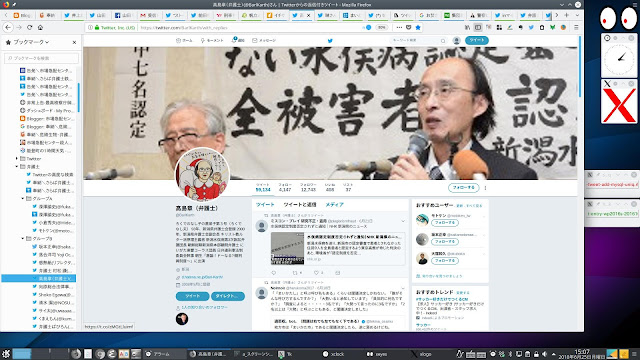
Task: Follow the second suggested user
Action: 444,242
